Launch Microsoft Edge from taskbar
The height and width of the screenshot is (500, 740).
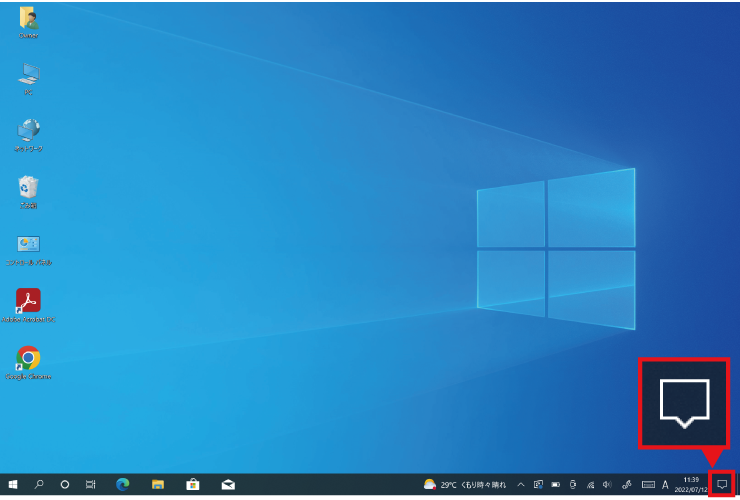coord(123,484)
